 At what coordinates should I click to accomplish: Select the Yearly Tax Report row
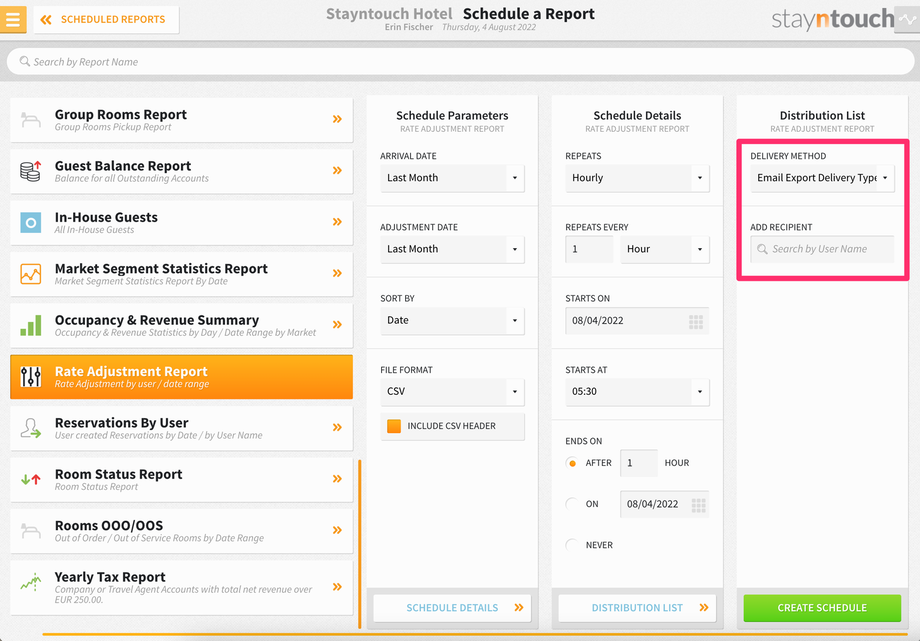coord(181,588)
